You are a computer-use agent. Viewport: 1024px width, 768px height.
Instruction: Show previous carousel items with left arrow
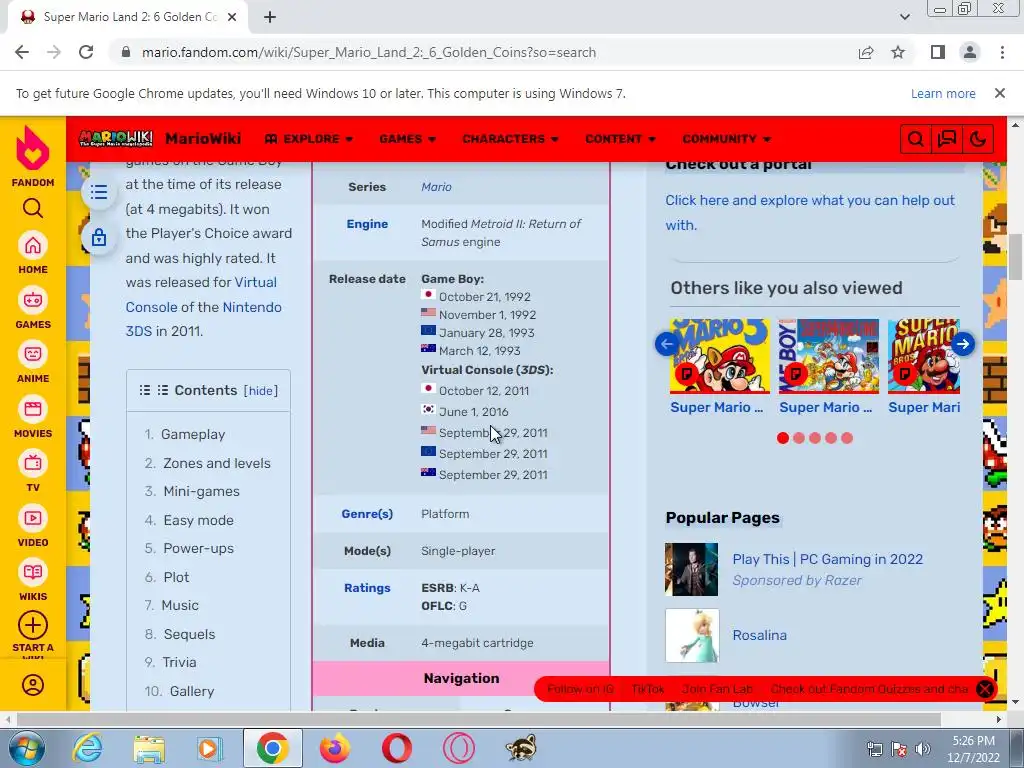[x=667, y=344]
